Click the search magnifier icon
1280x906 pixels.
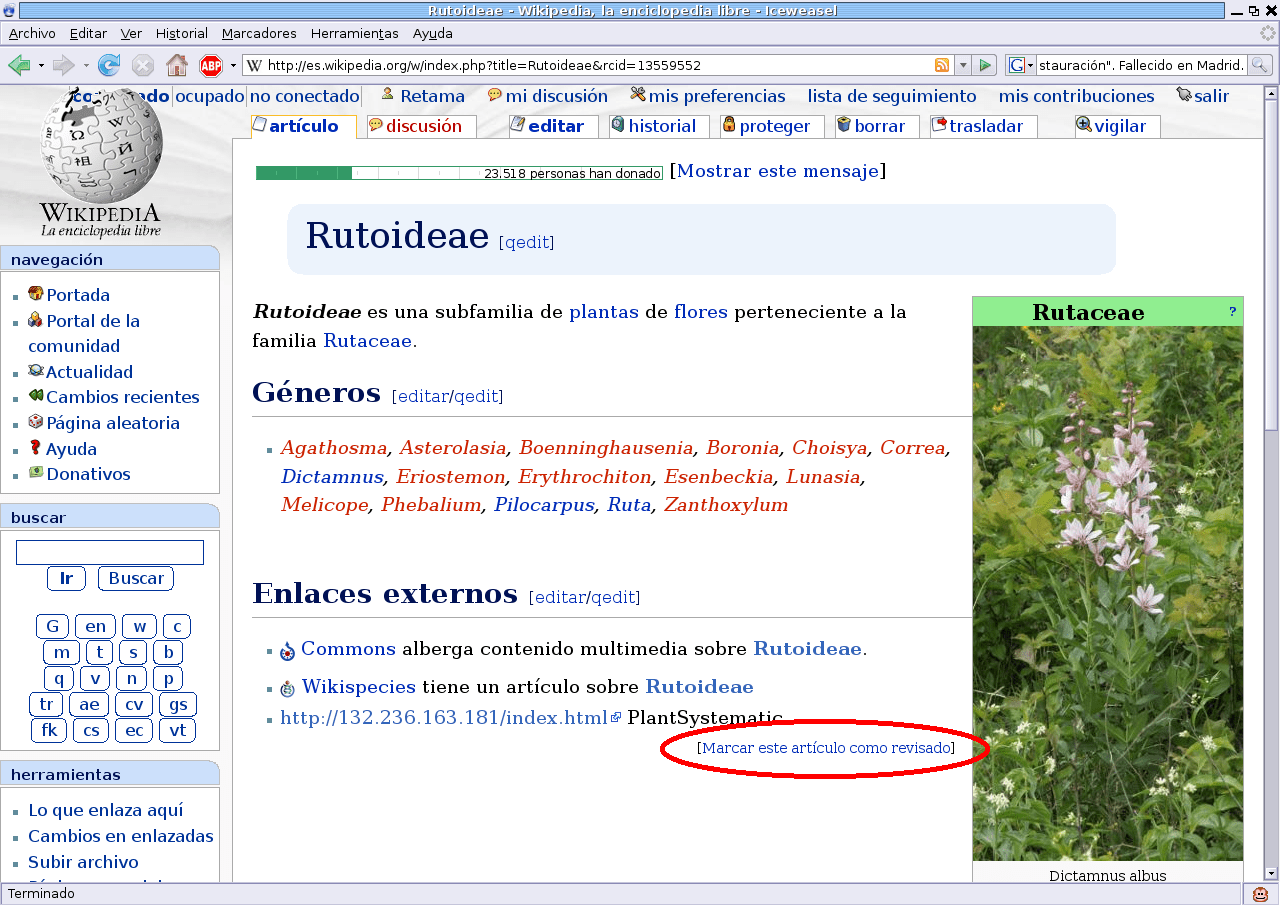pyautogui.click(x=1259, y=66)
